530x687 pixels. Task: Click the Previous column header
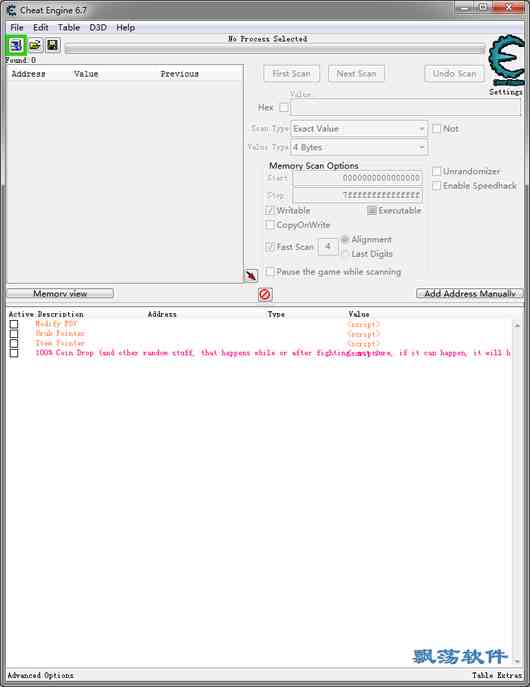click(180, 74)
